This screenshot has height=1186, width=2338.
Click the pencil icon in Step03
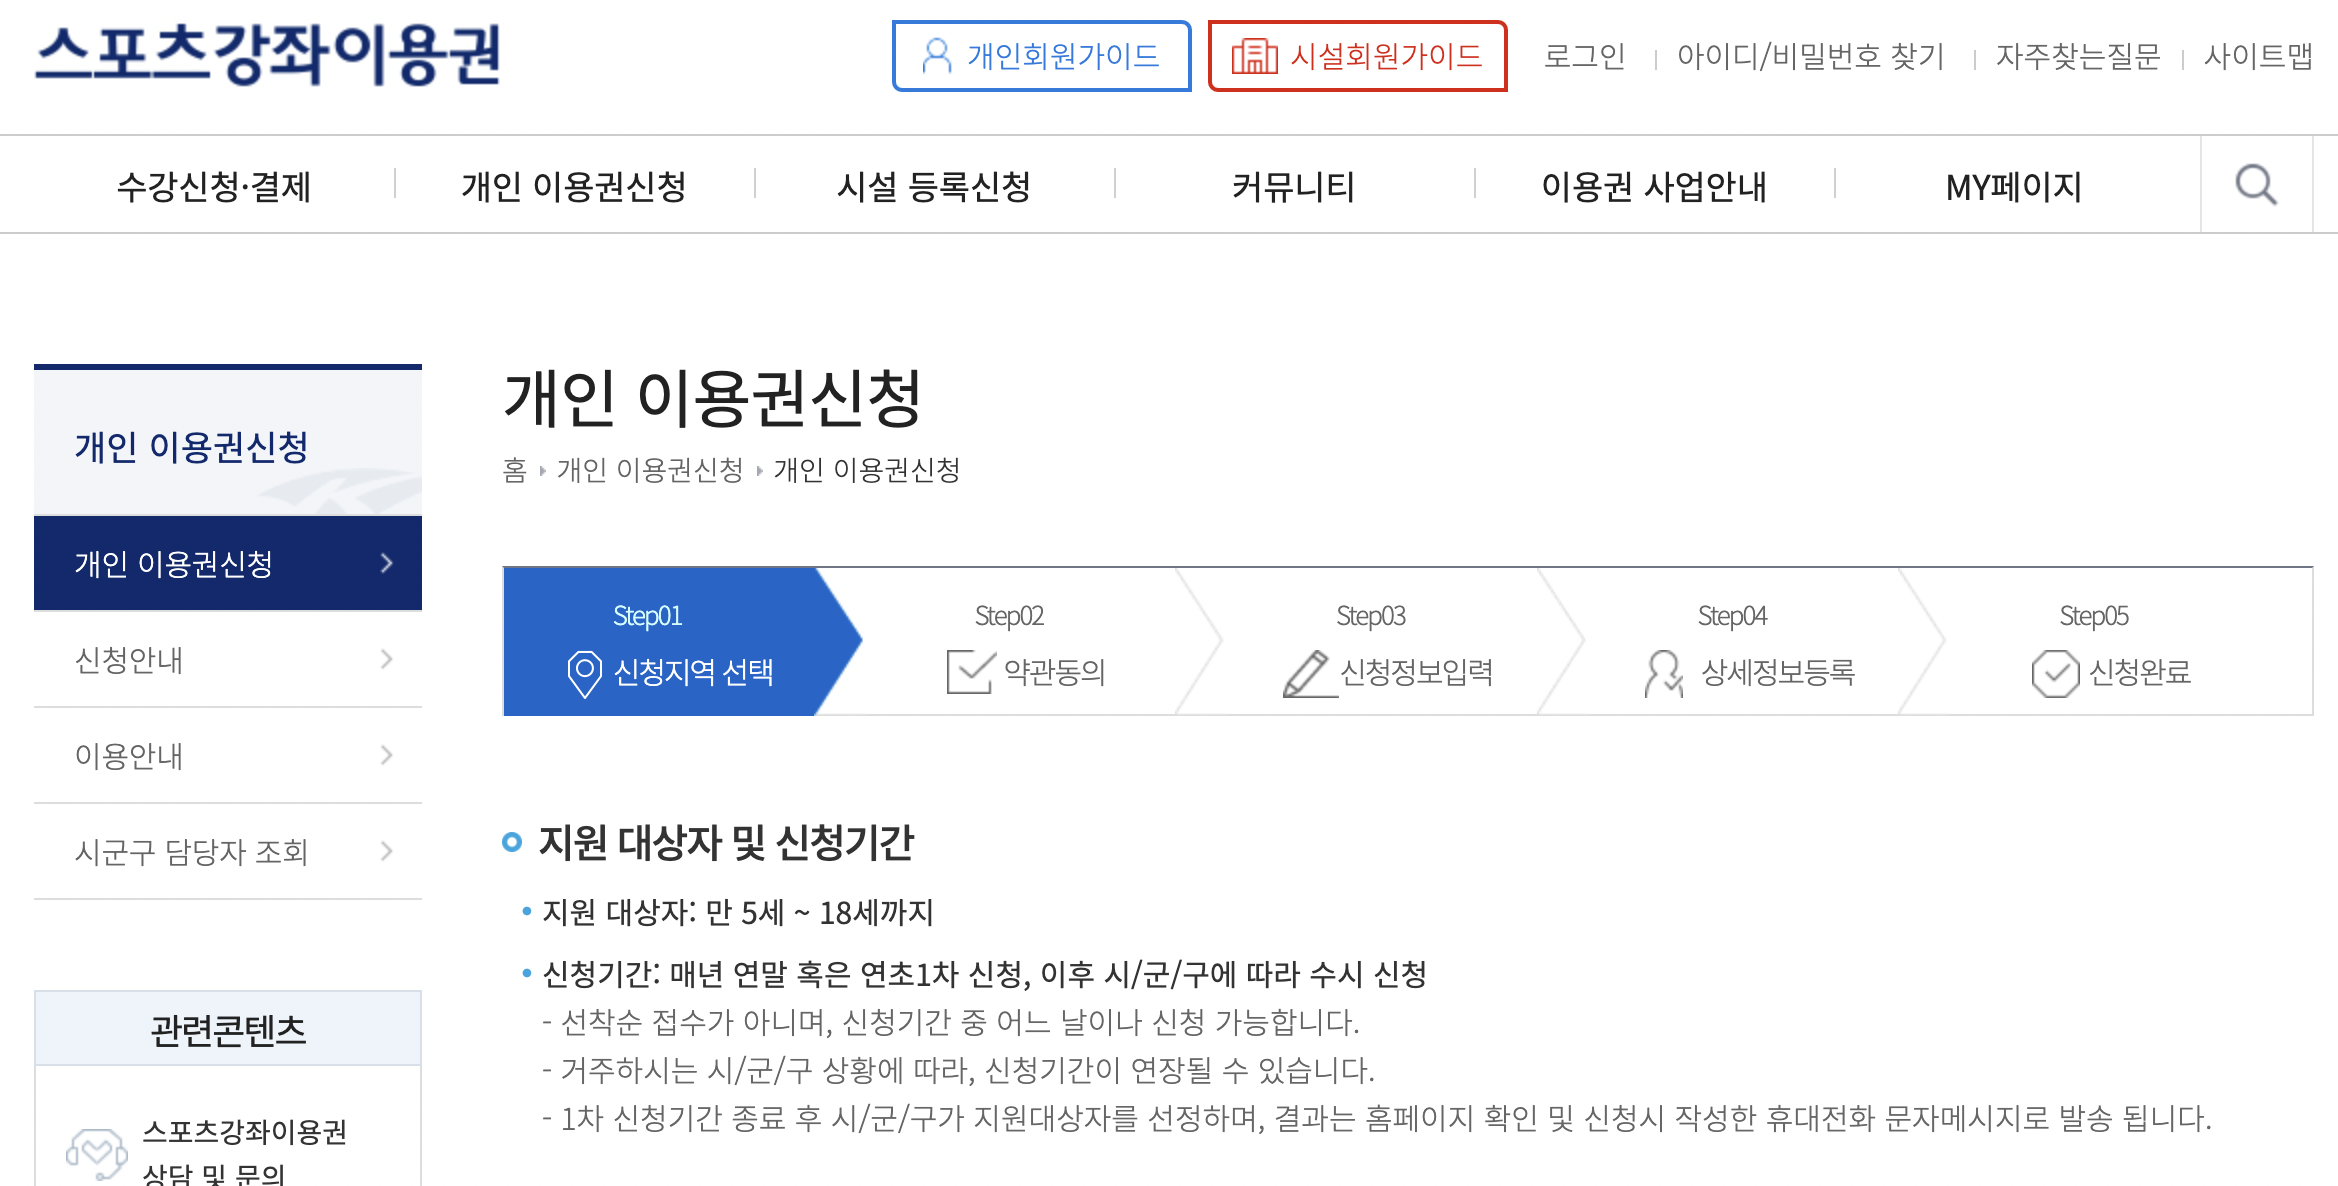(1307, 673)
